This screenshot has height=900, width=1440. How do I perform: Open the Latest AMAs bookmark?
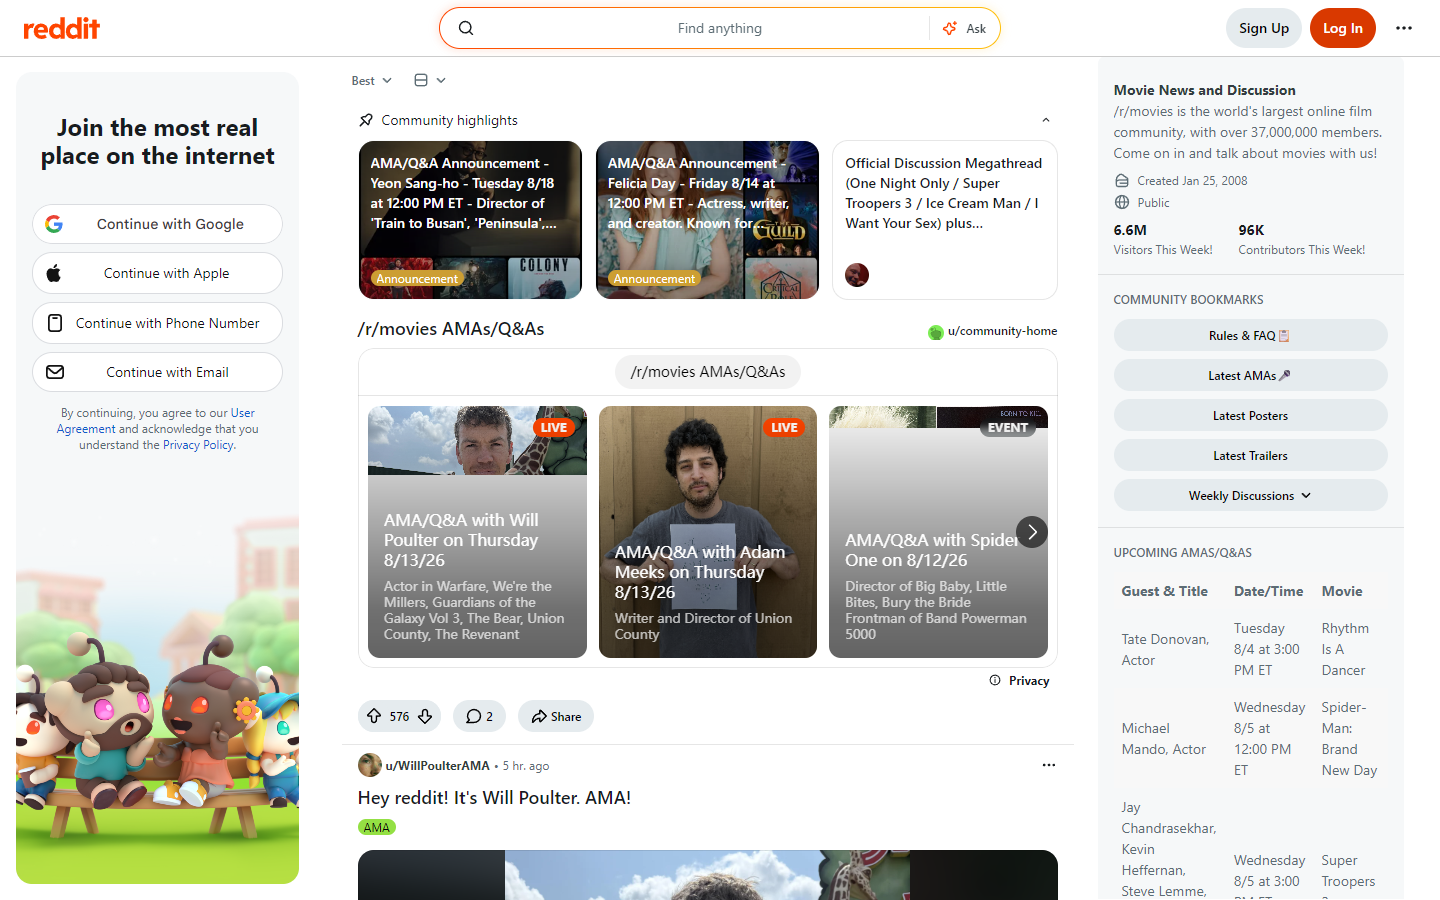1250,375
